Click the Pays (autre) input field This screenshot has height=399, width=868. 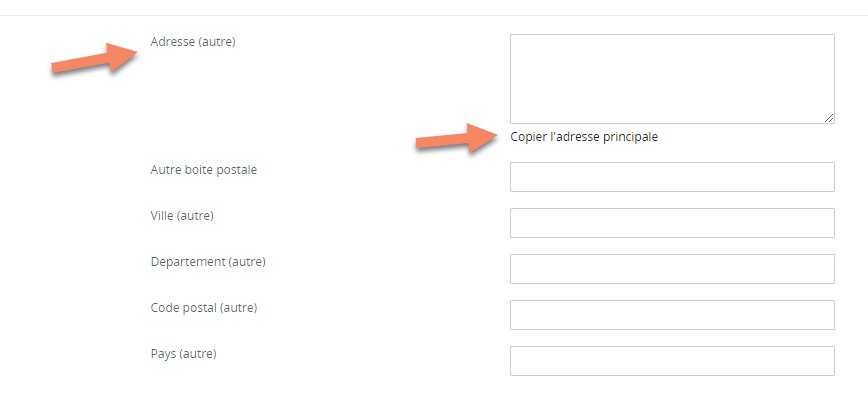tap(672, 361)
